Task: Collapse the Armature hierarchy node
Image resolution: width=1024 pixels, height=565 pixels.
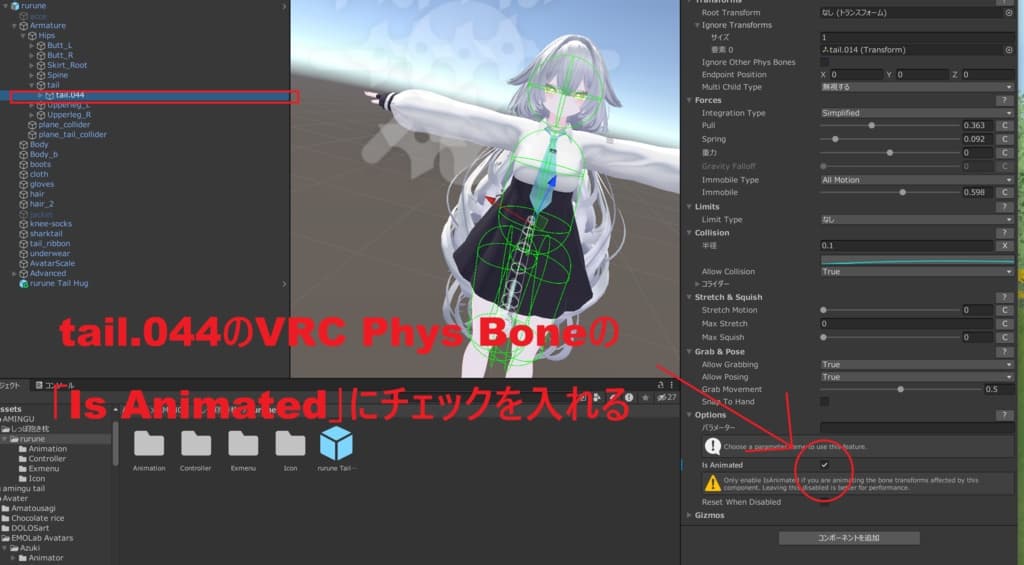Action: coord(14,25)
